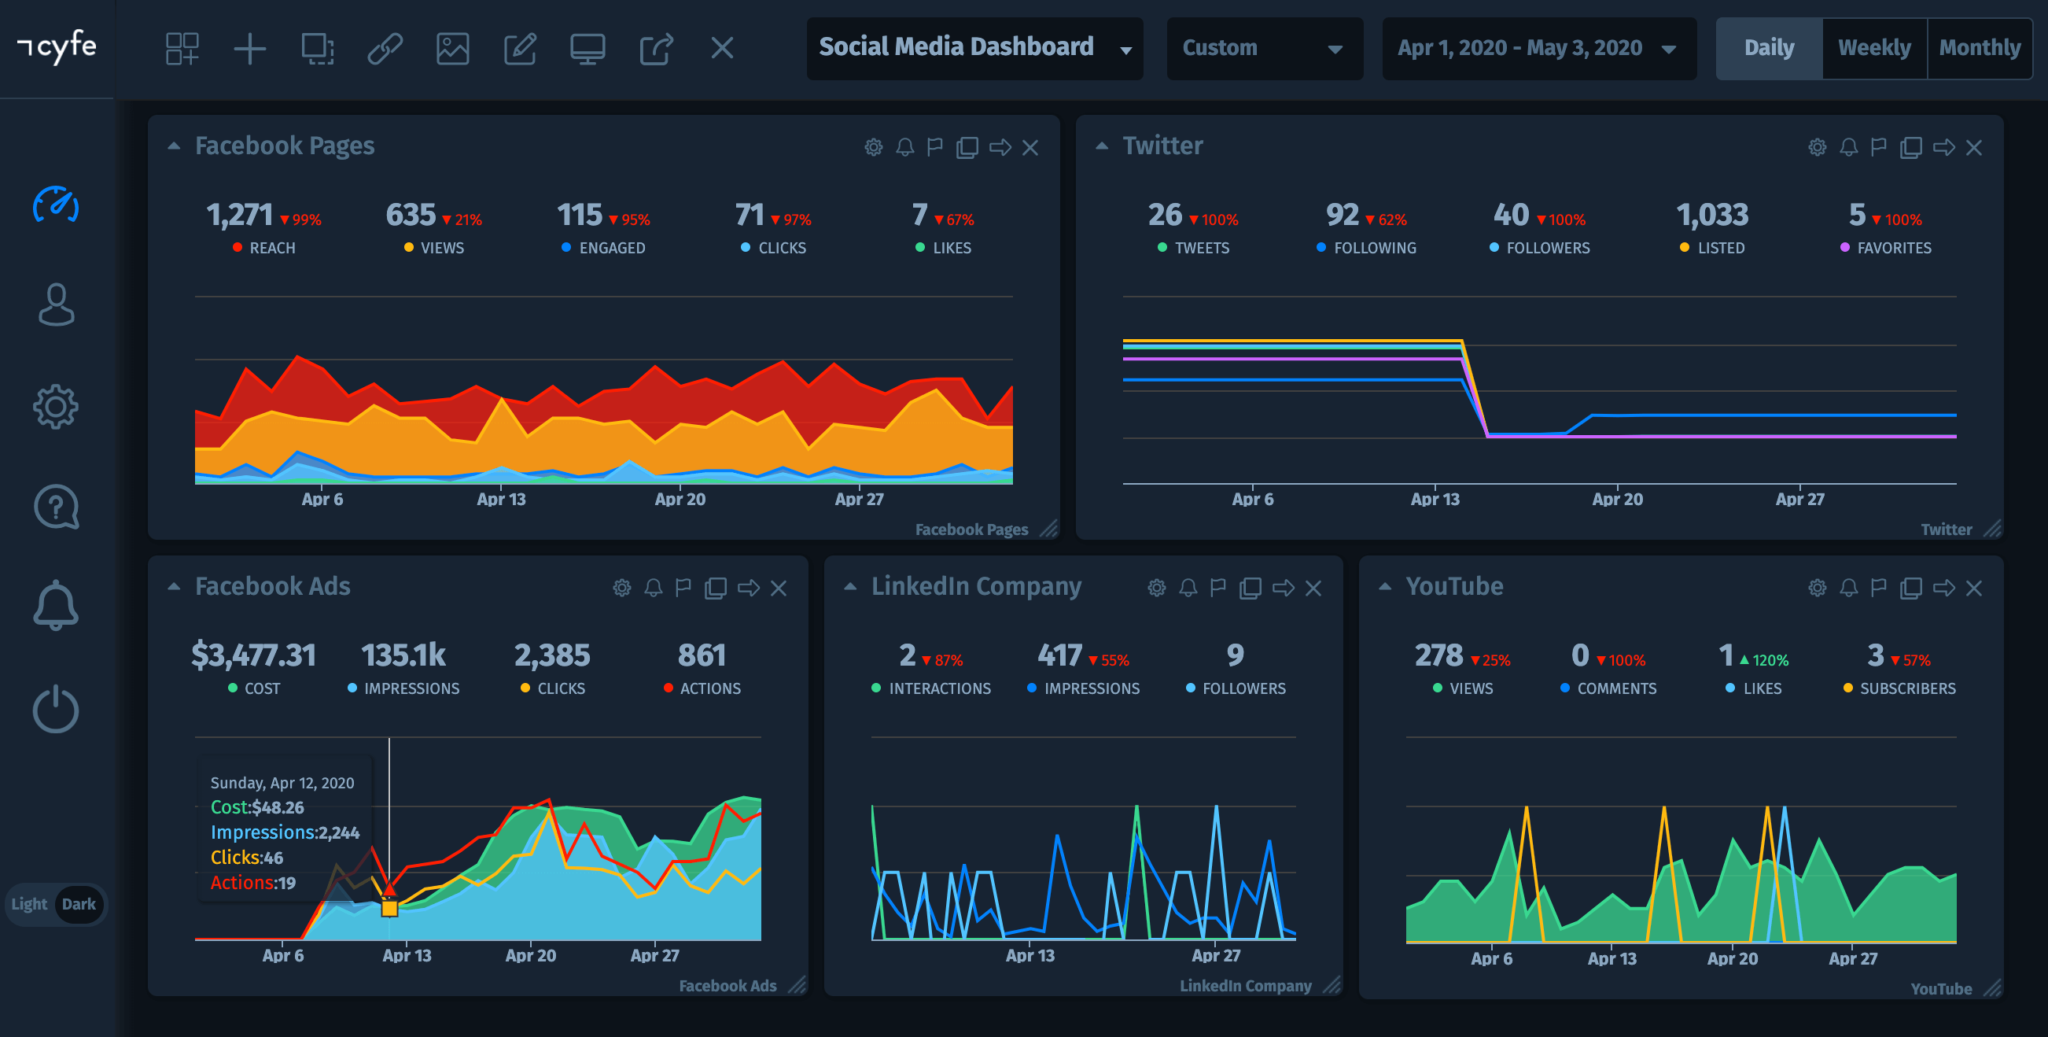Open the Custom date type dropdown
The height and width of the screenshot is (1037, 2048).
(1264, 48)
